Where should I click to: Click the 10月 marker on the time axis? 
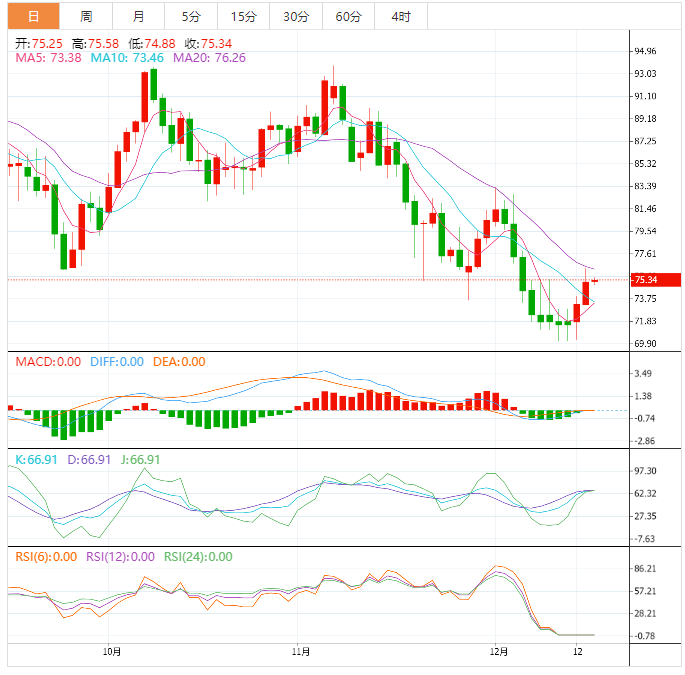[112, 652]
